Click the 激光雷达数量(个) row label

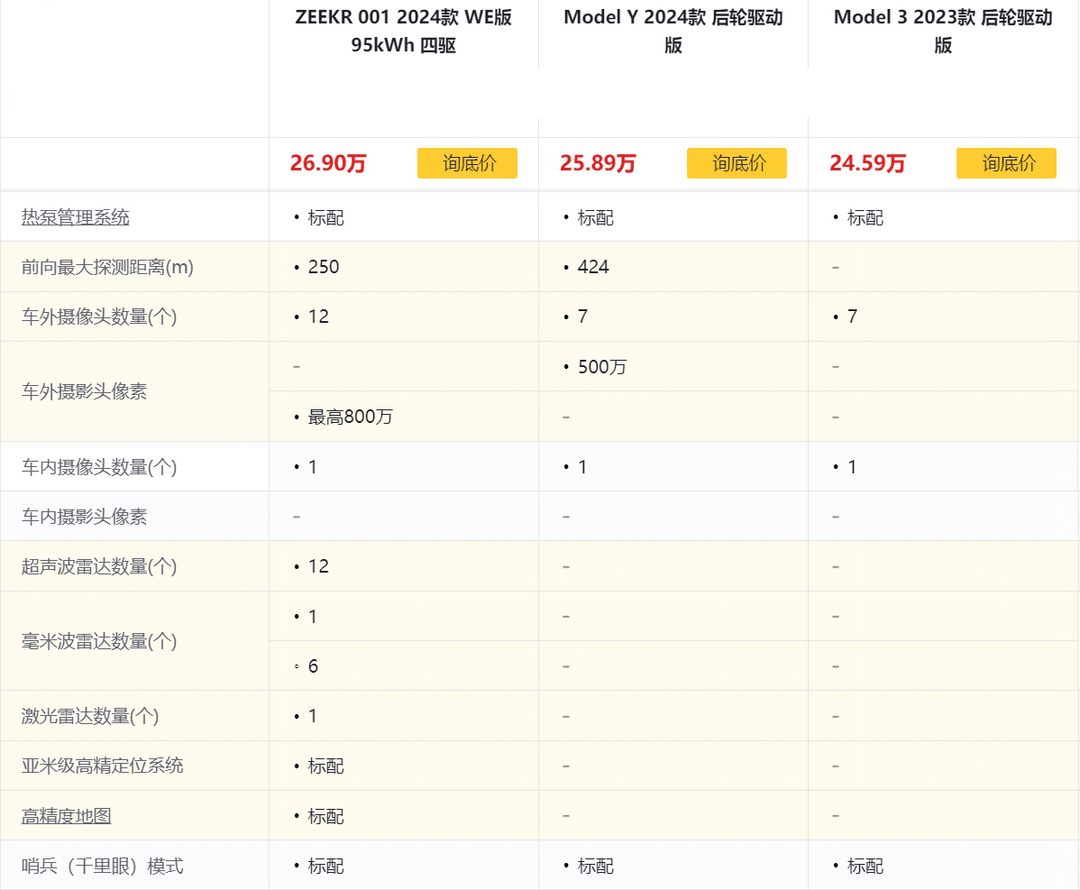90,716
